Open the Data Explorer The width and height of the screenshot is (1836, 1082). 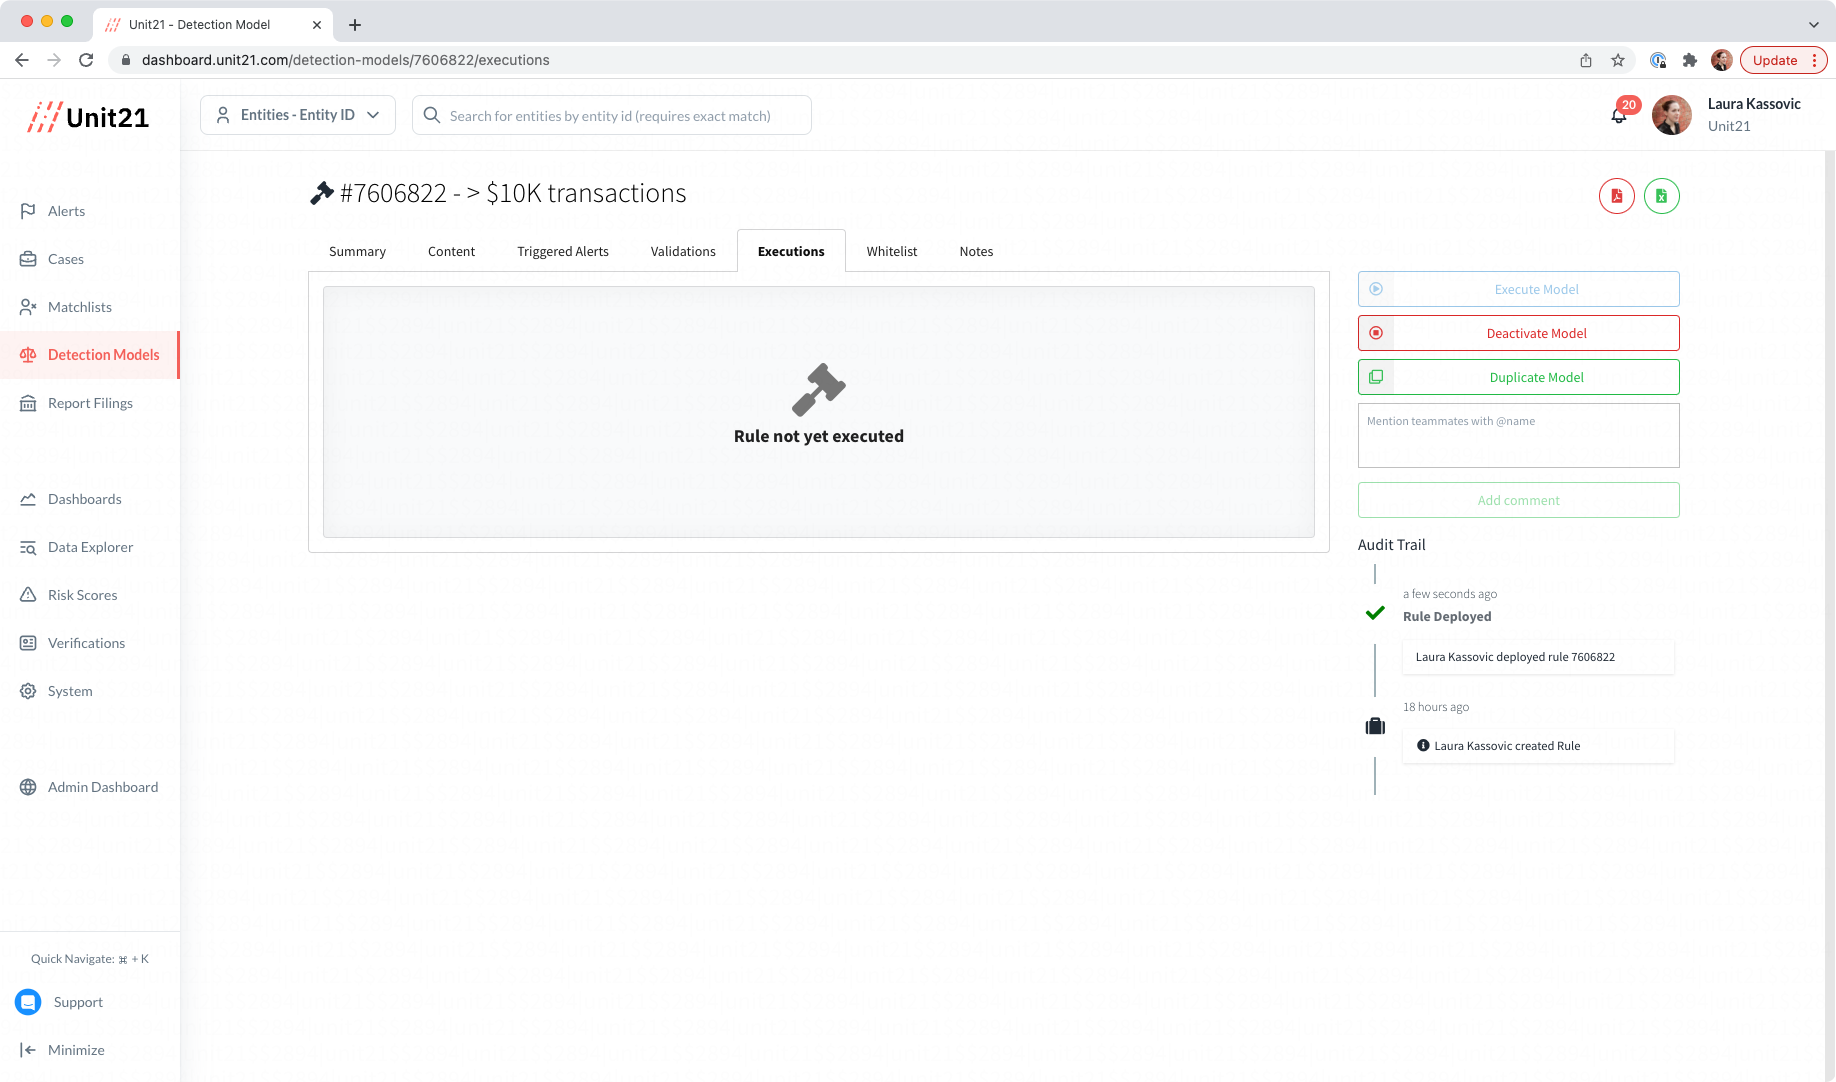[90, 547]
